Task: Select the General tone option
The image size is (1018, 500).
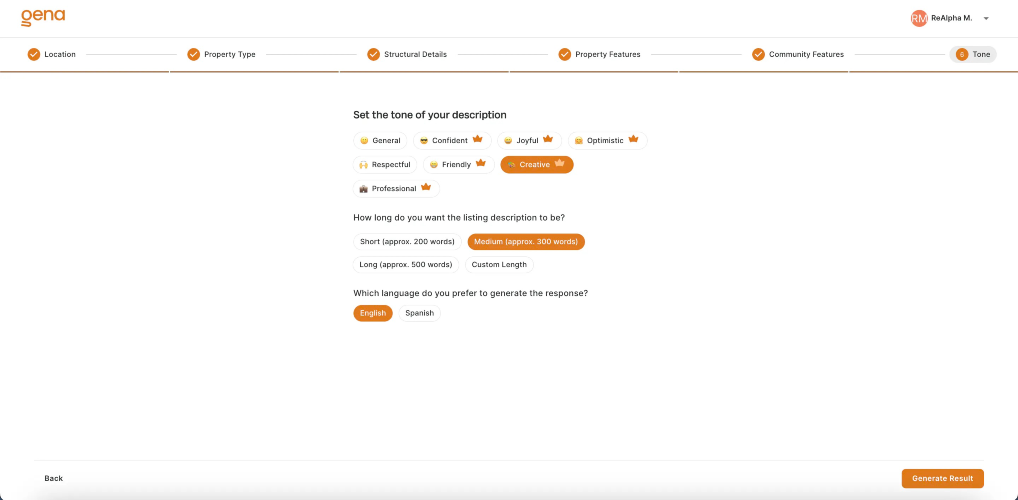Action: pyautogui.click(x=380, y=141)
